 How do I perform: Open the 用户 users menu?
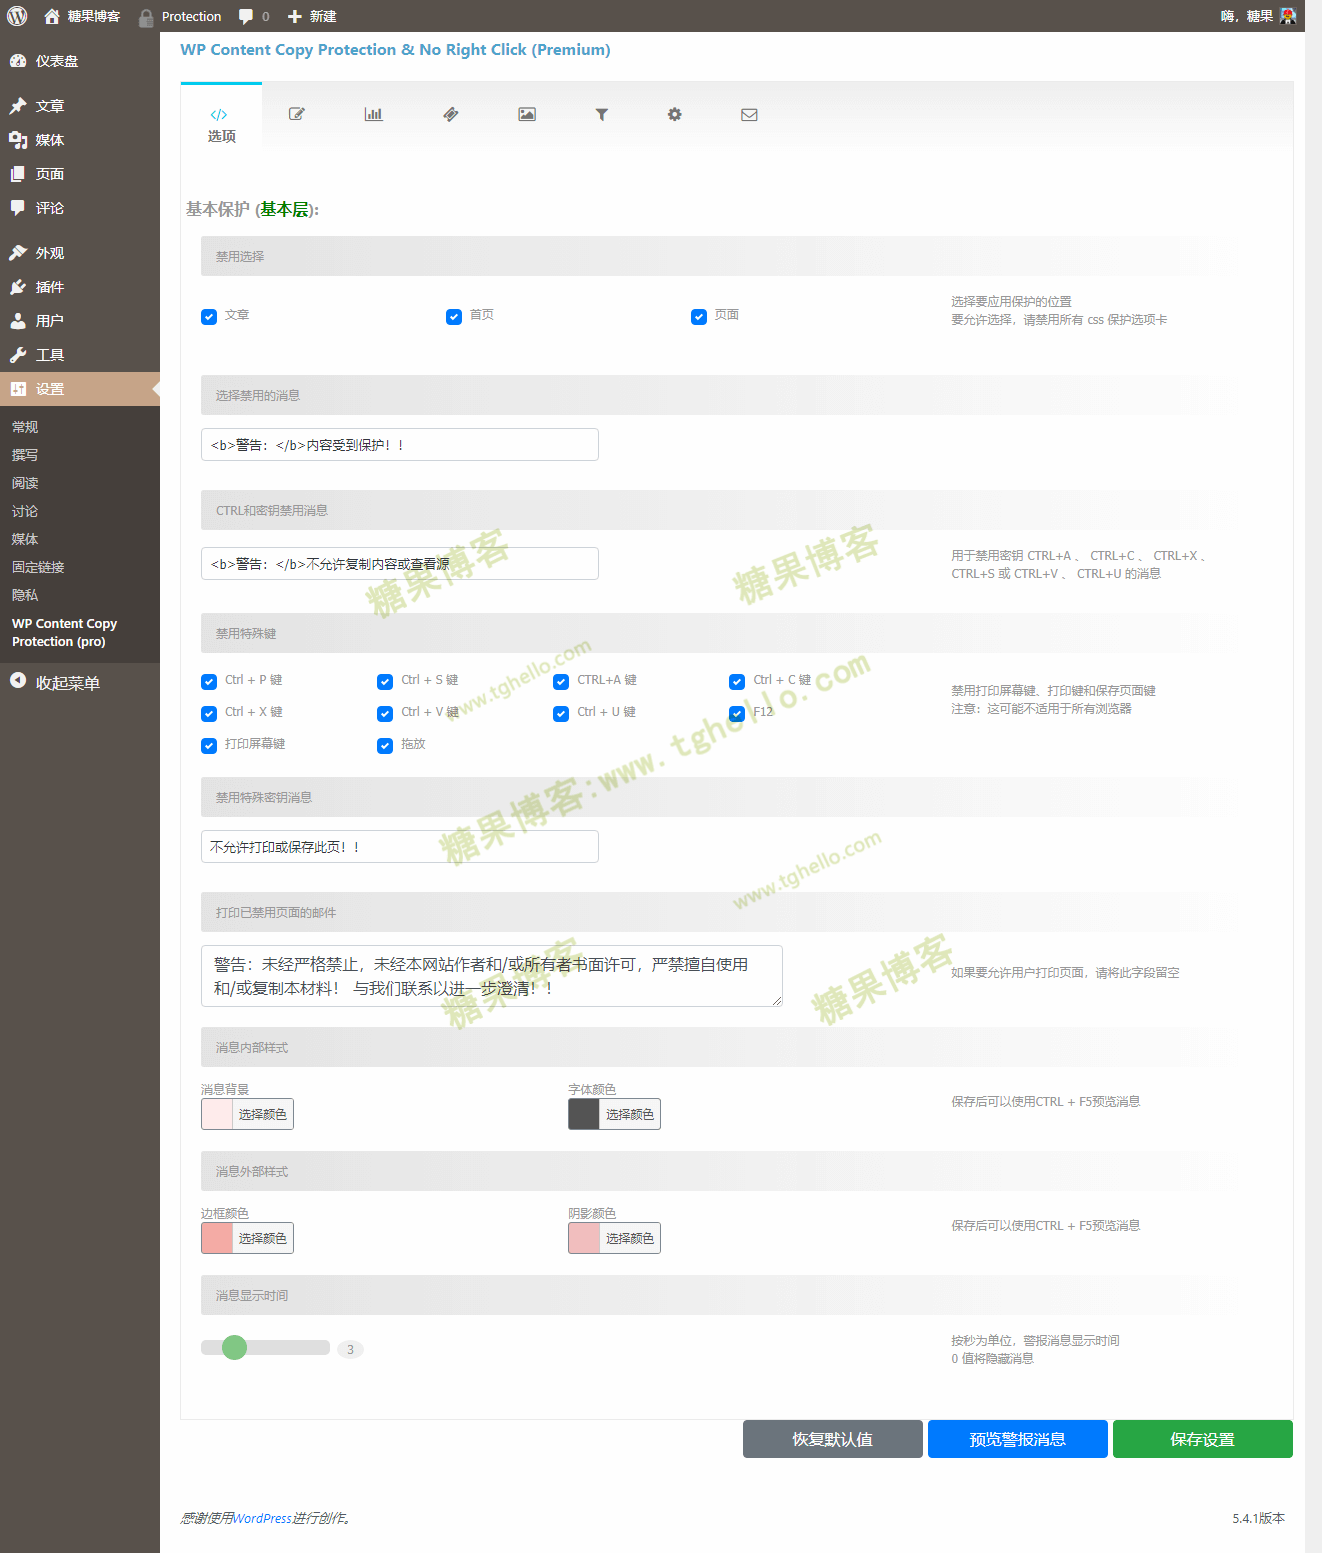[80, 321]
